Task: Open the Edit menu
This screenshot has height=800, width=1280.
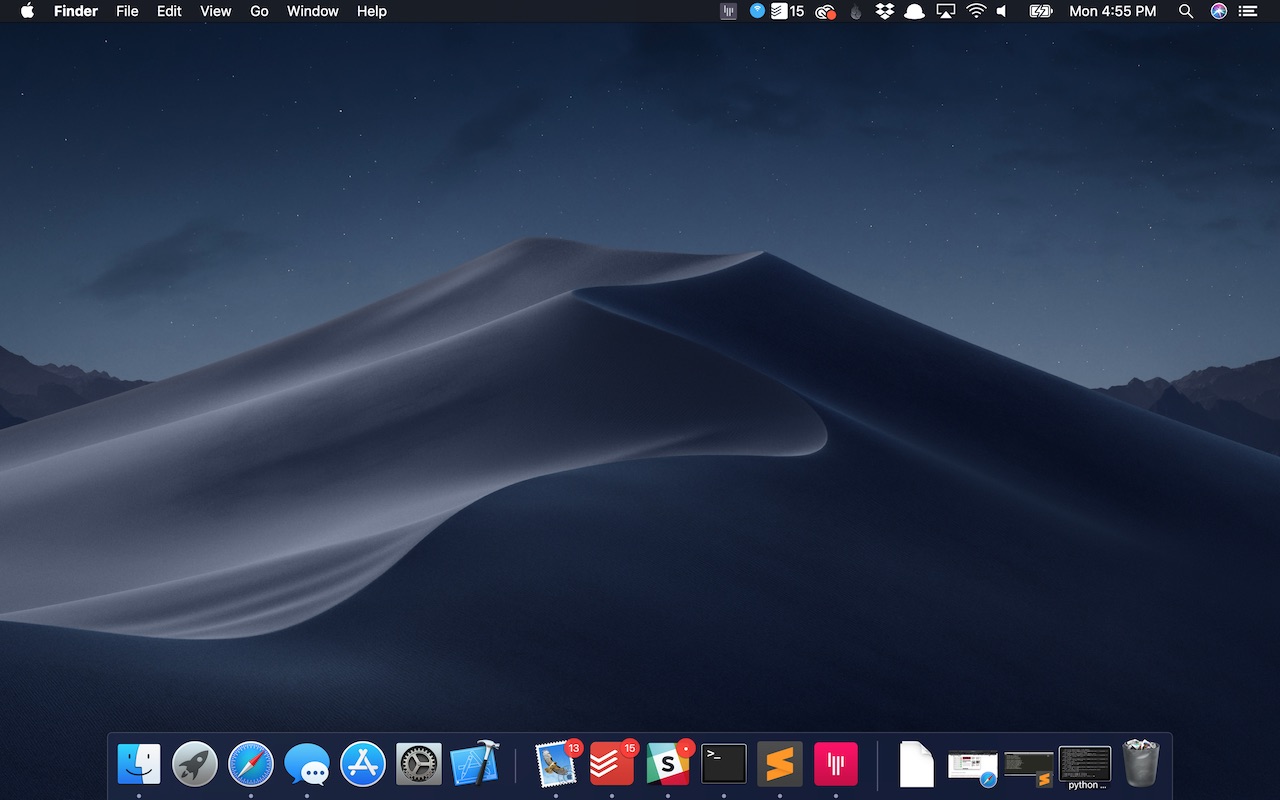Action: [x=169, y=11]
